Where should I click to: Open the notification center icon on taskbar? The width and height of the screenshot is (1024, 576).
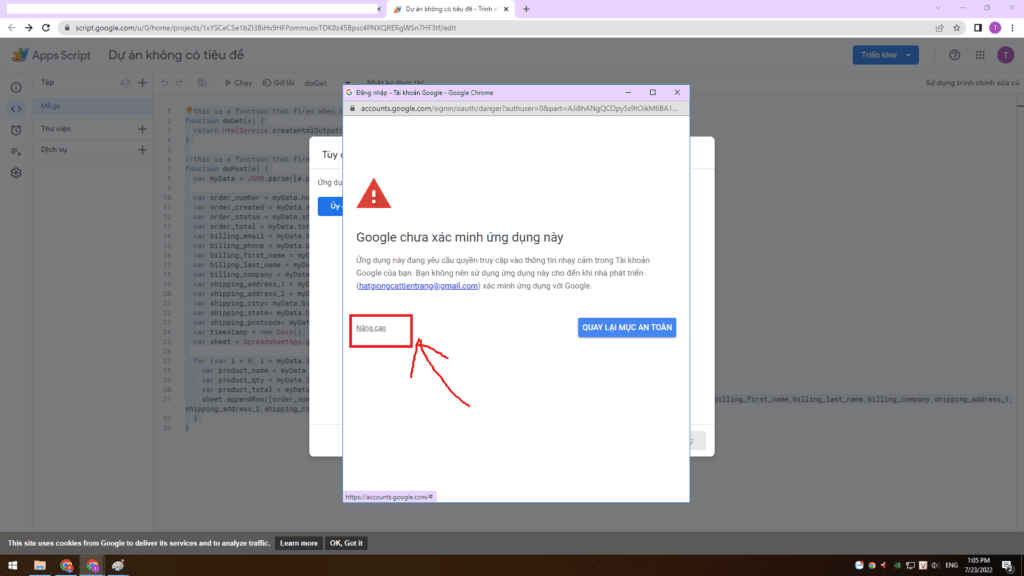(x=1008, y=566)
